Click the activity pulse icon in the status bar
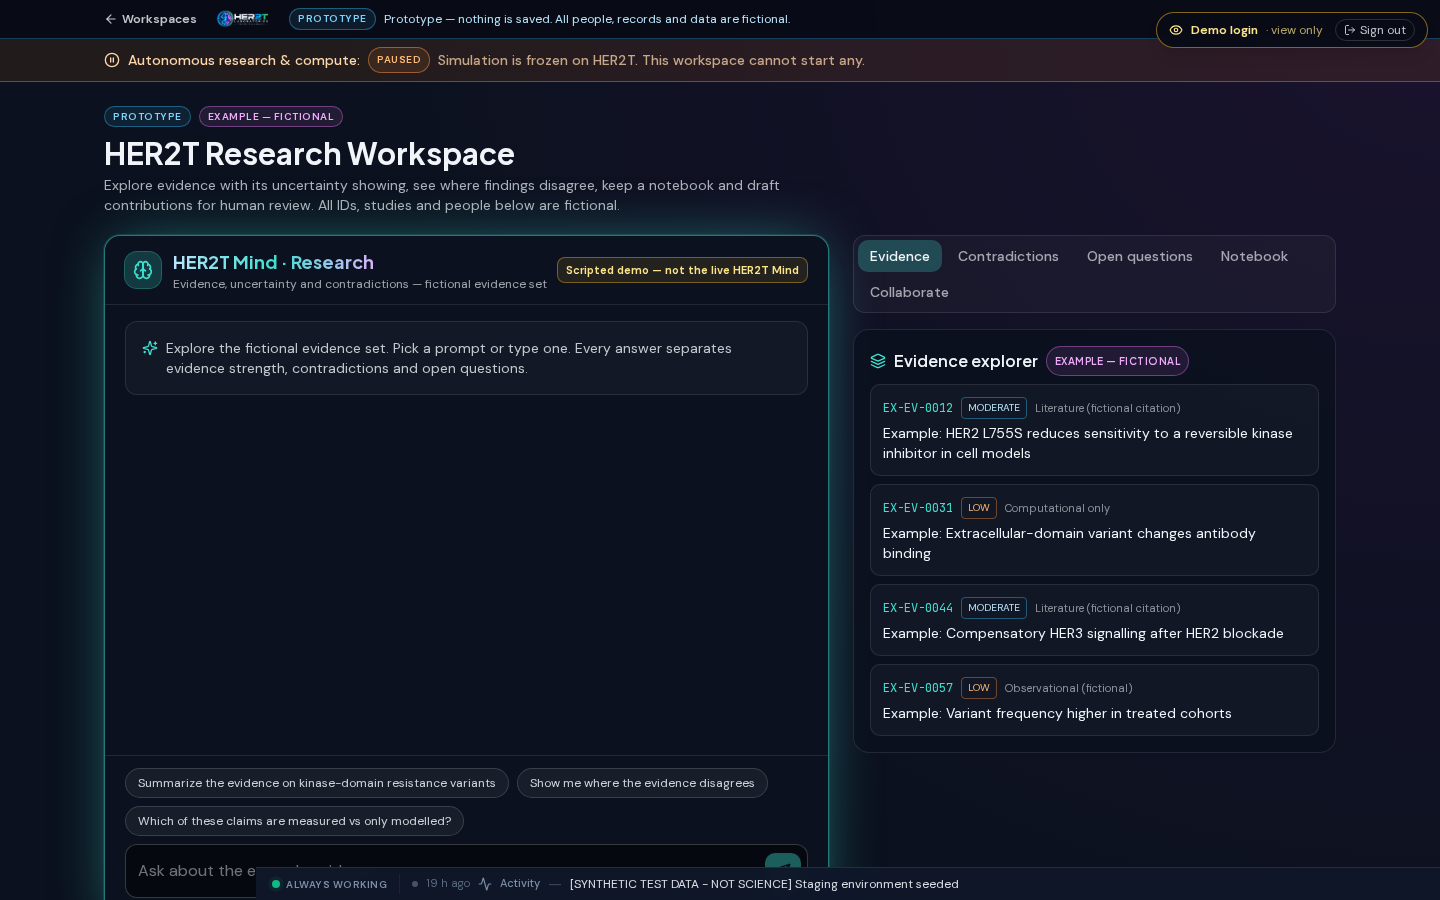This screenshot has height=900, width=1440. pyautogui.click(x=485, y=884)
